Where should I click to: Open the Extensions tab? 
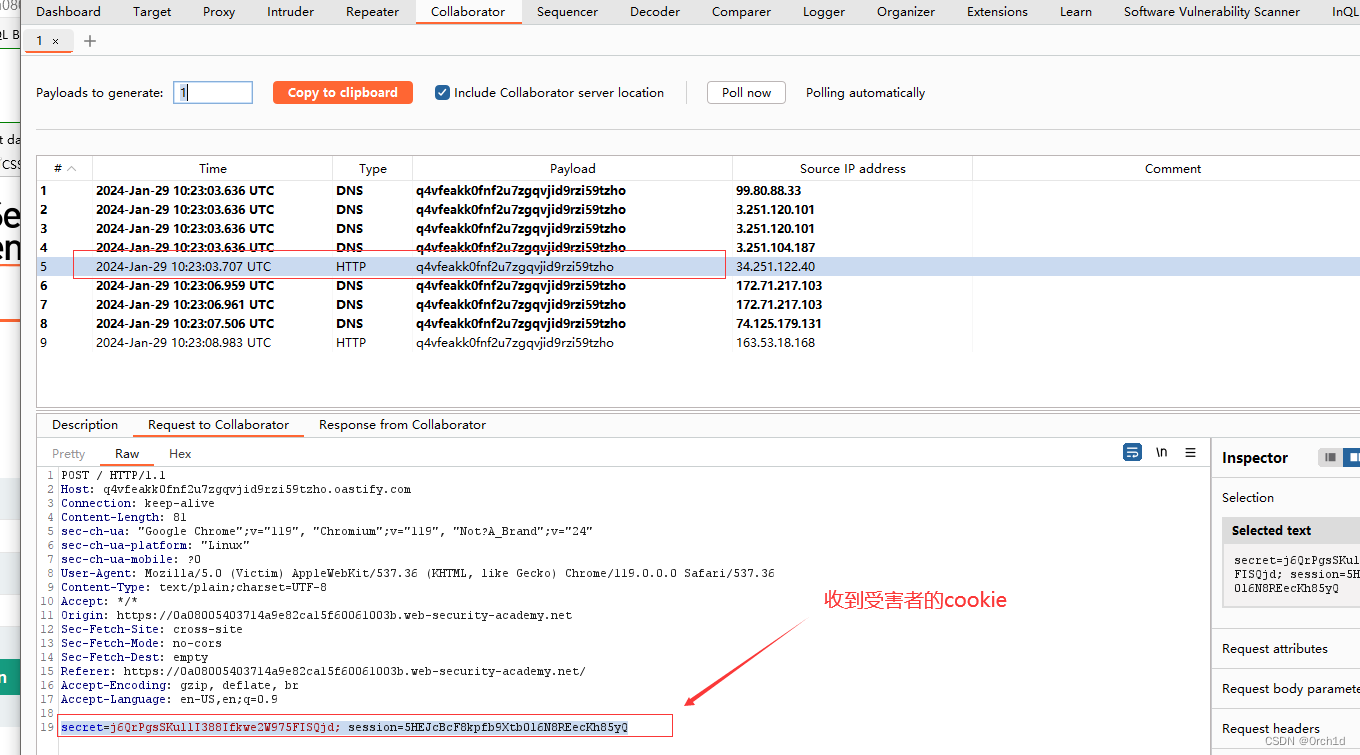997,12
